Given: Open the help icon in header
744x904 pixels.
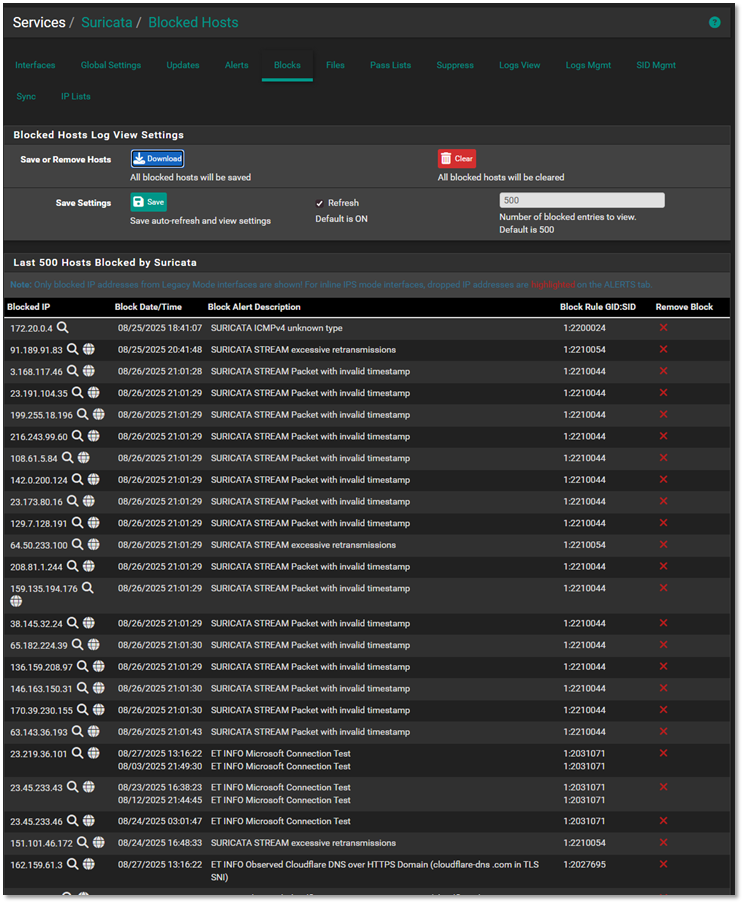Looking at the screenshot, I should coord(715,22).
